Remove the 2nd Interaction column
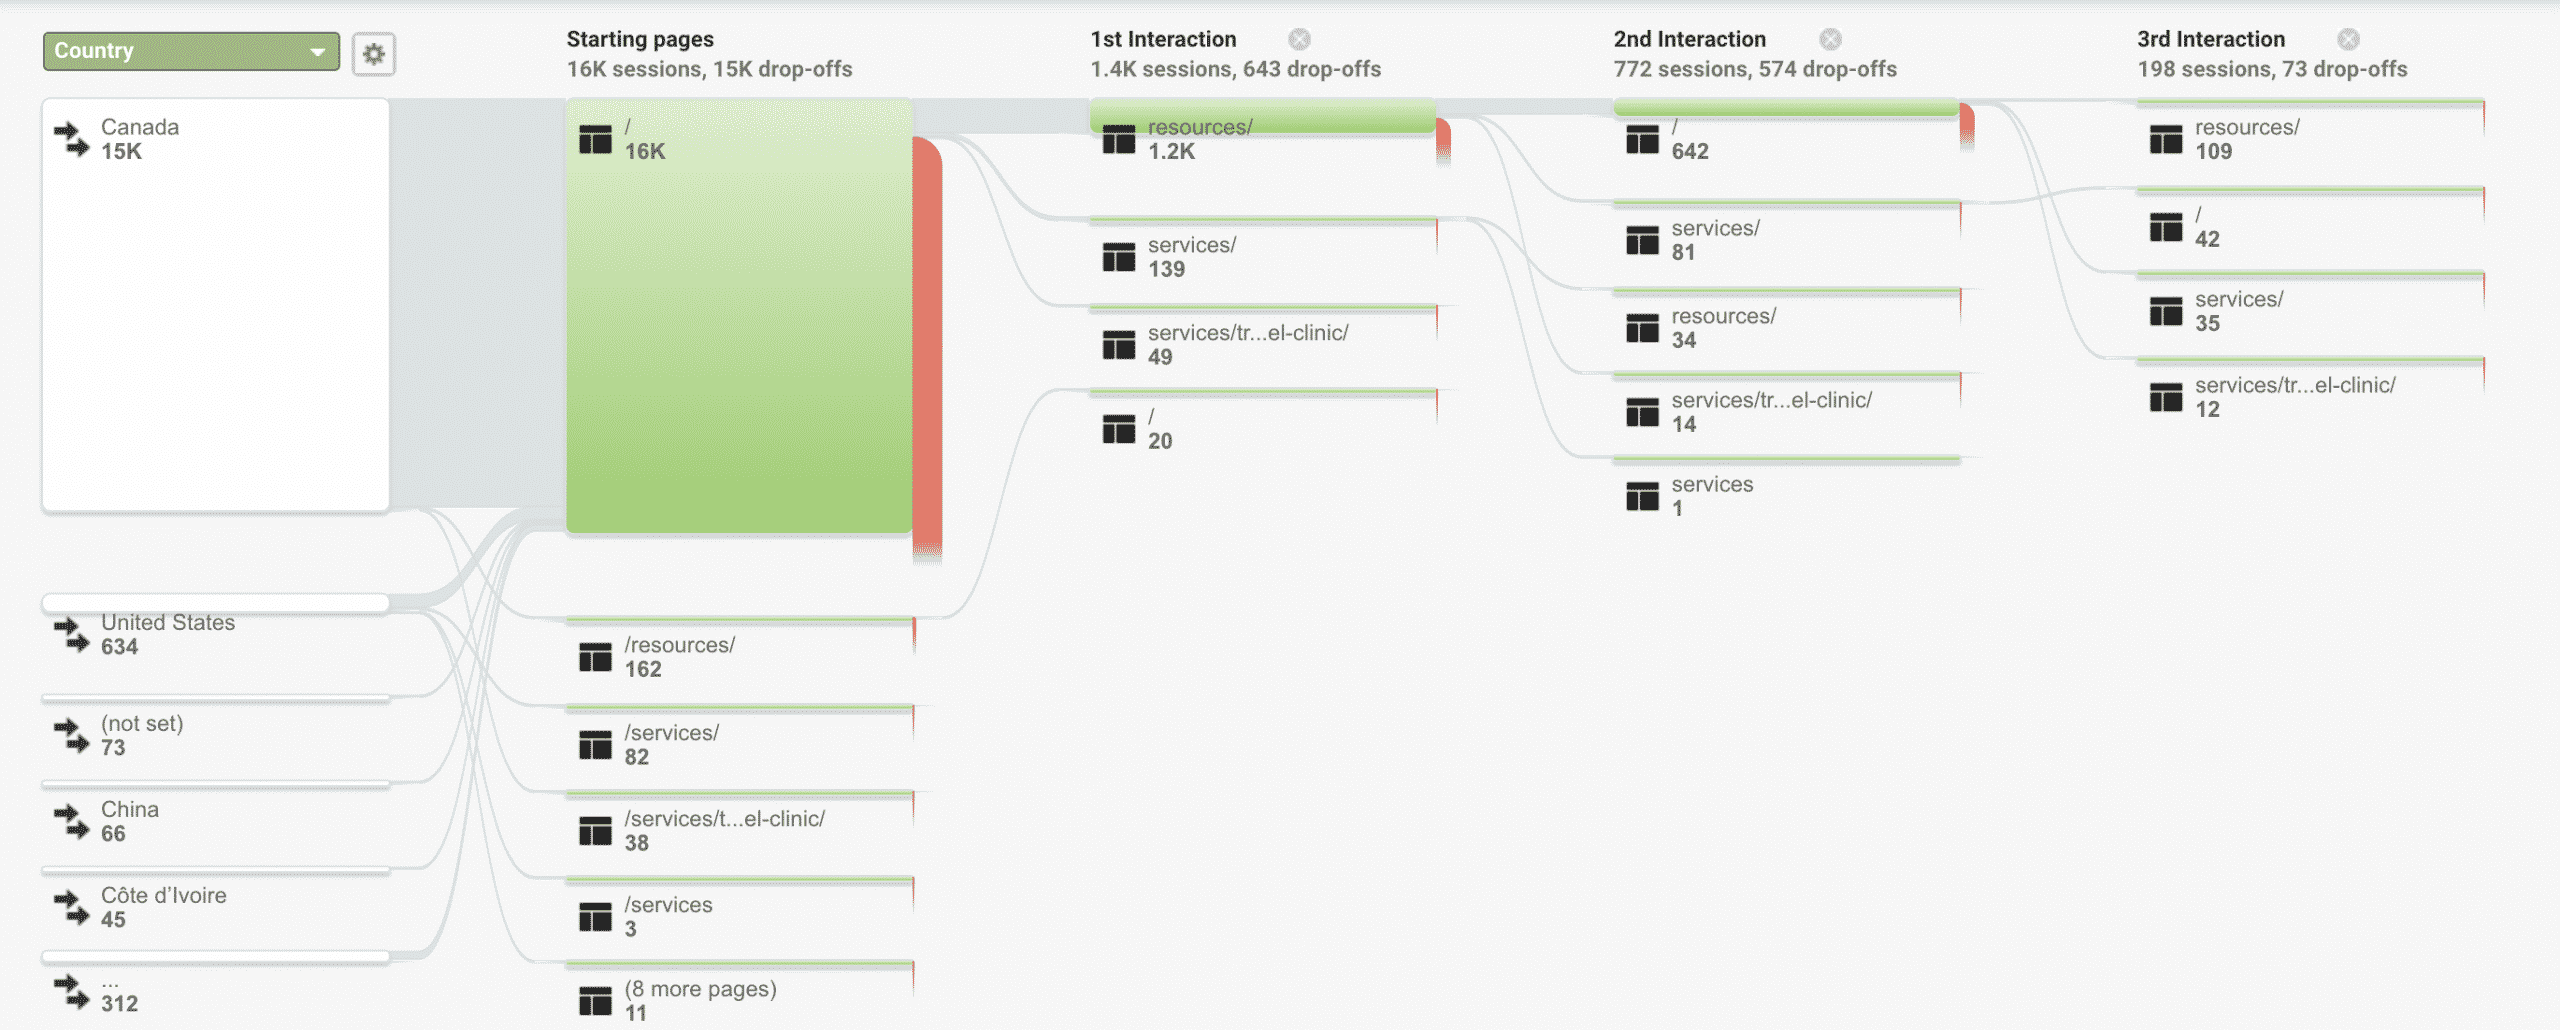This screenshot has height=1030, width=2560. 1830,39
